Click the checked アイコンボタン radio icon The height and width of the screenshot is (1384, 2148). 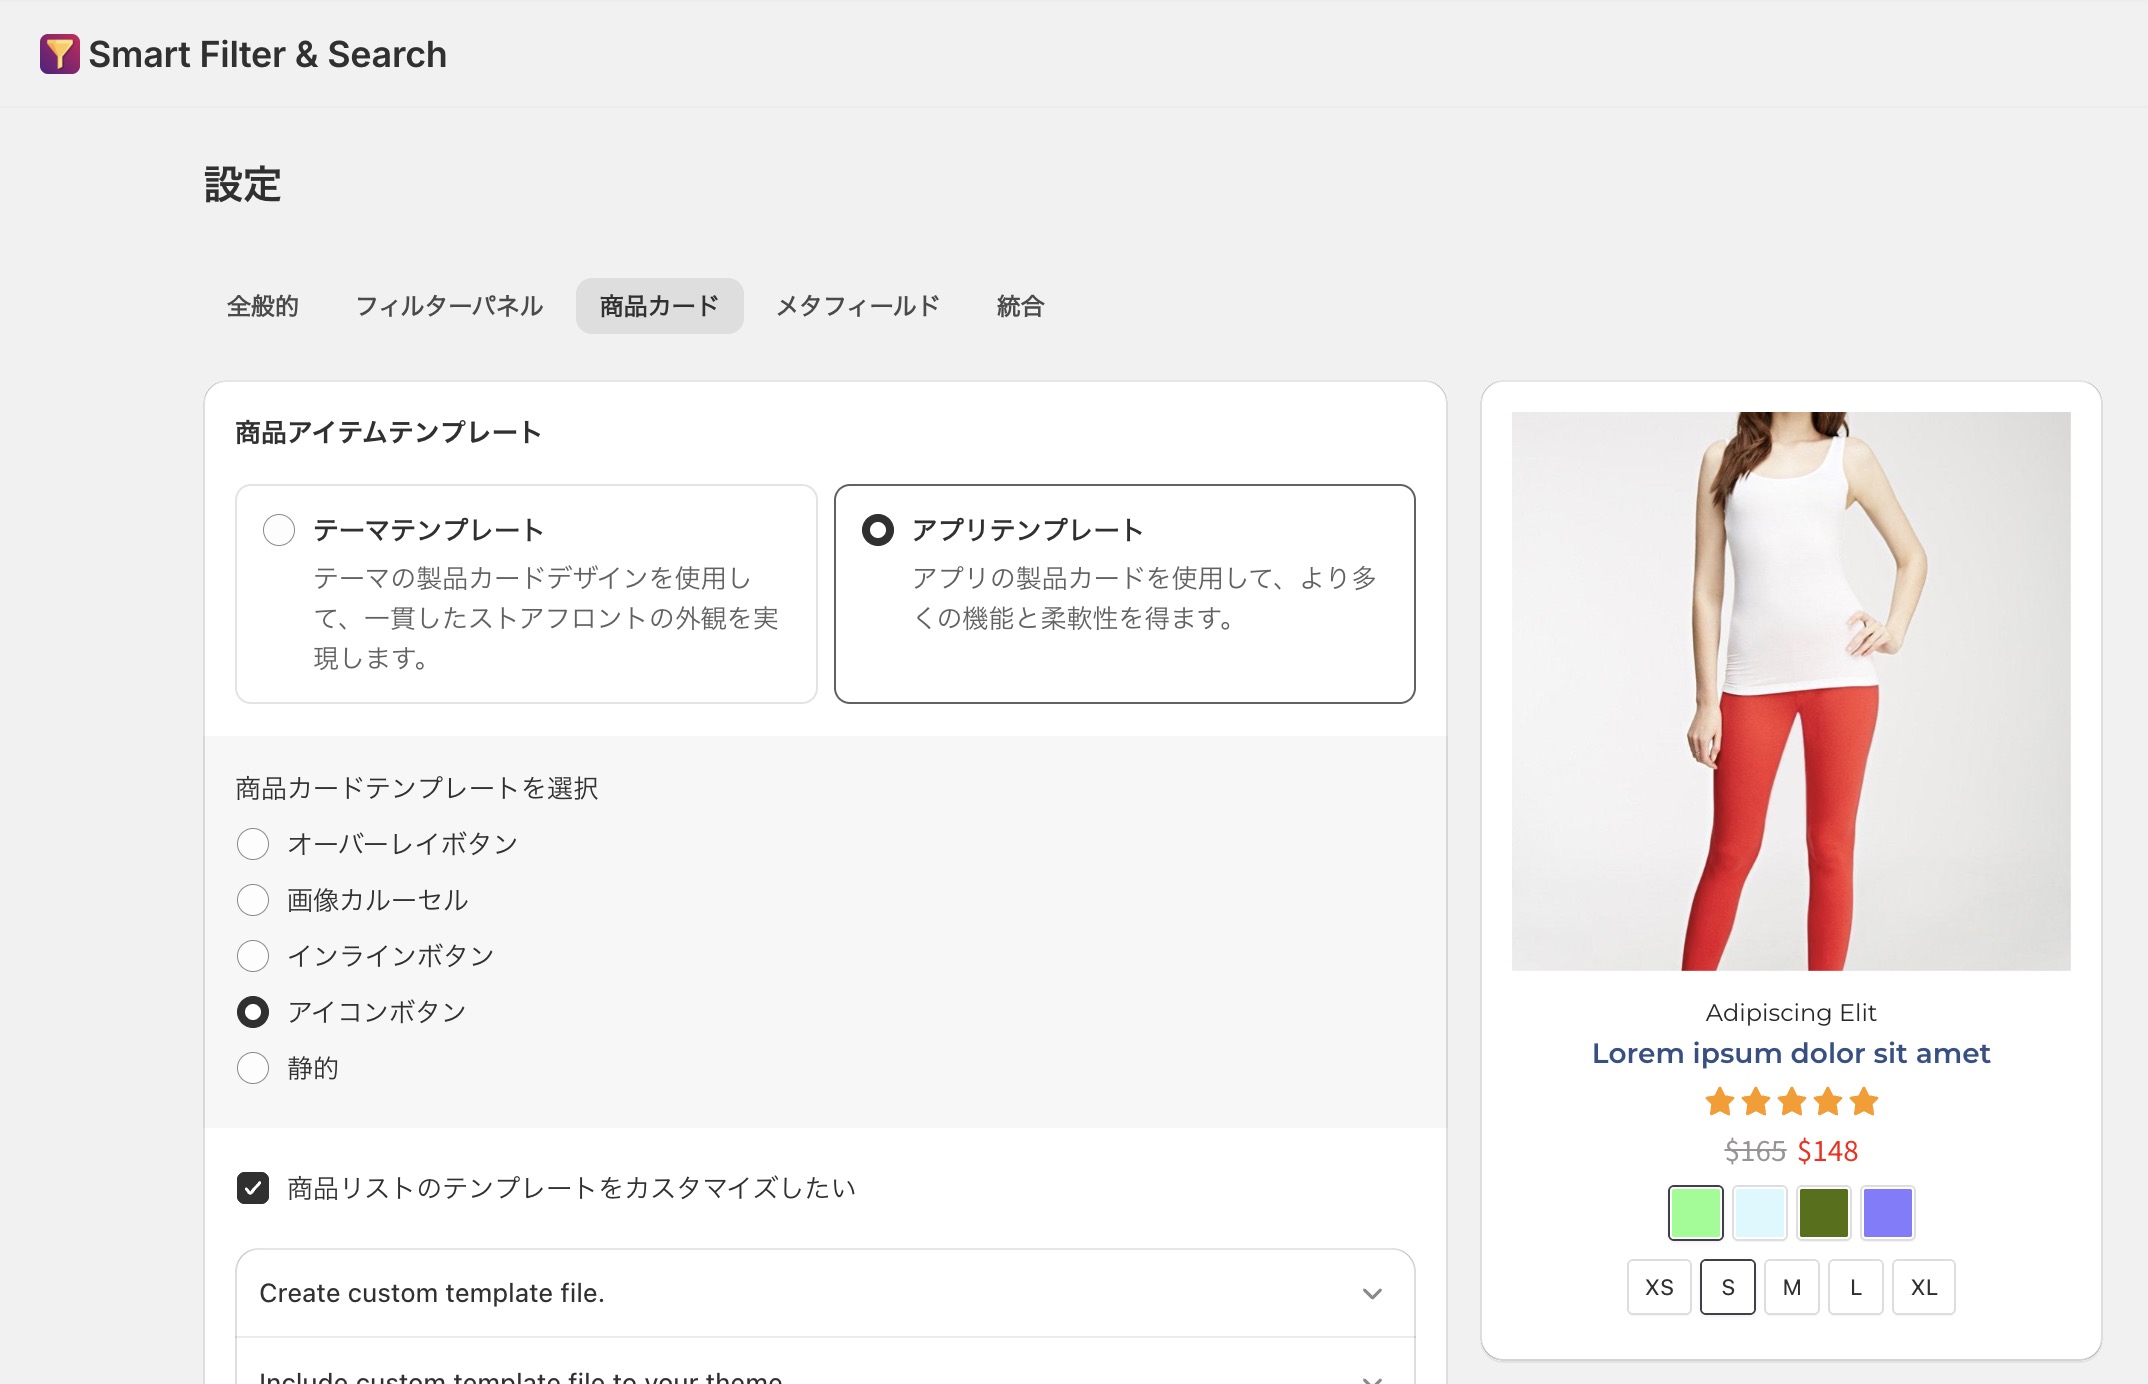tap(253, 1012)
